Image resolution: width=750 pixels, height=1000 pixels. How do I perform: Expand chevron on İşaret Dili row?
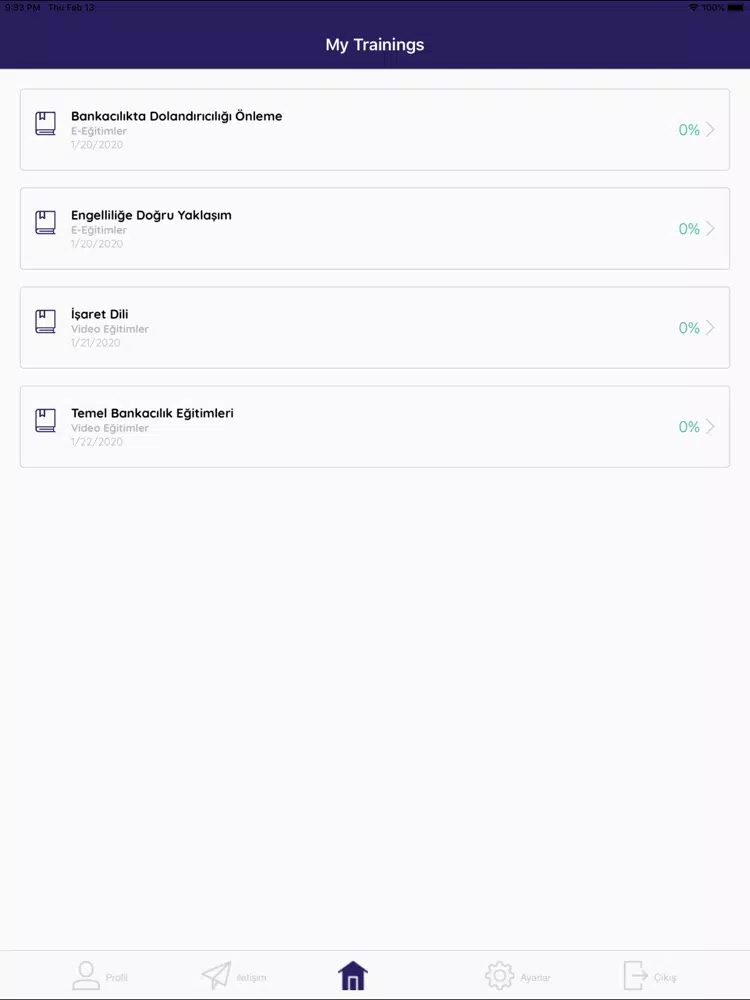(x=710, y=327)
